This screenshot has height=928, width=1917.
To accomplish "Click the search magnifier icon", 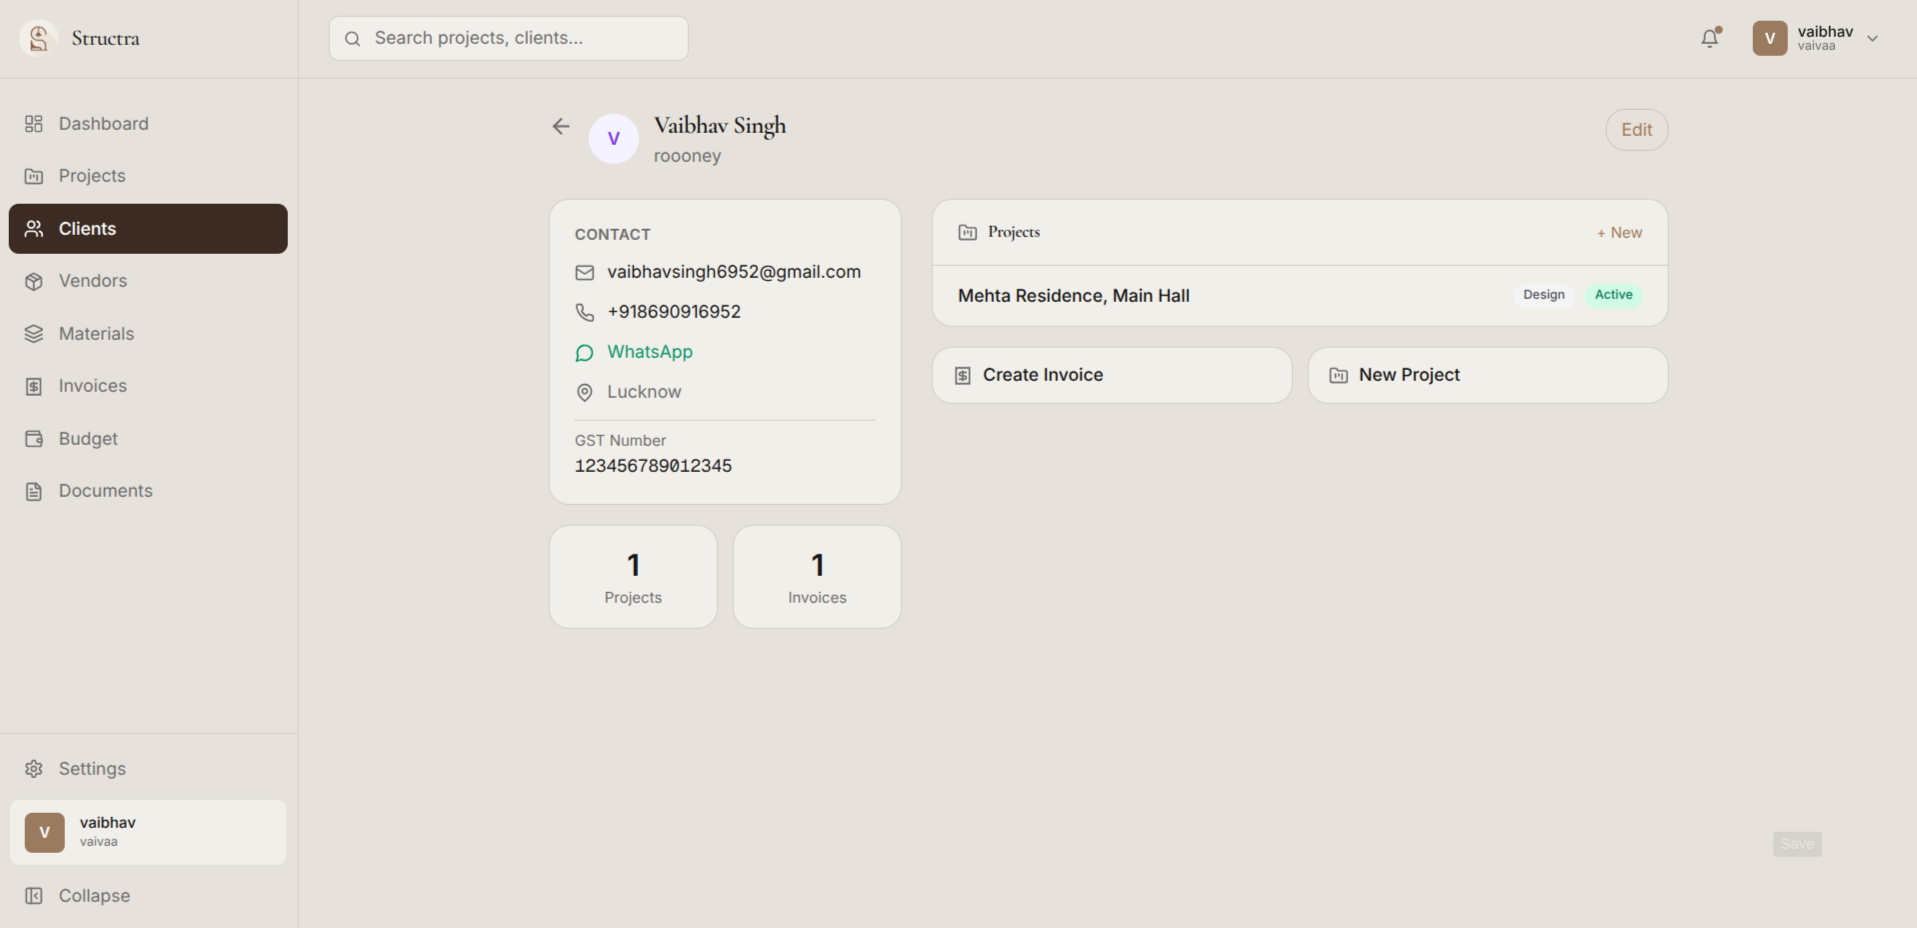I will [353, 39].
